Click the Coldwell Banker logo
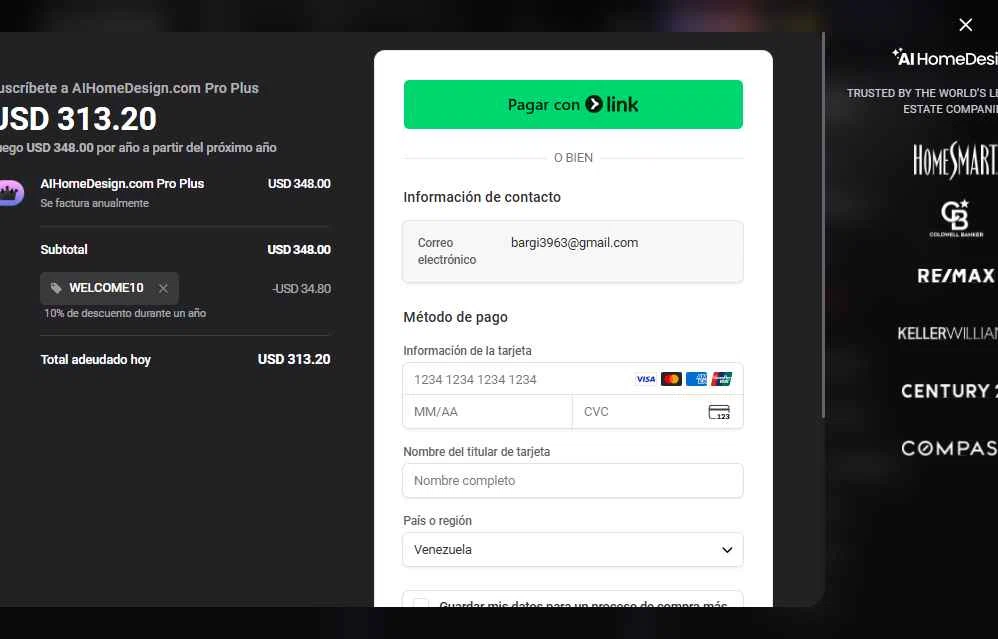The width and height of the screenshot is (998, 639). point(956,218)
